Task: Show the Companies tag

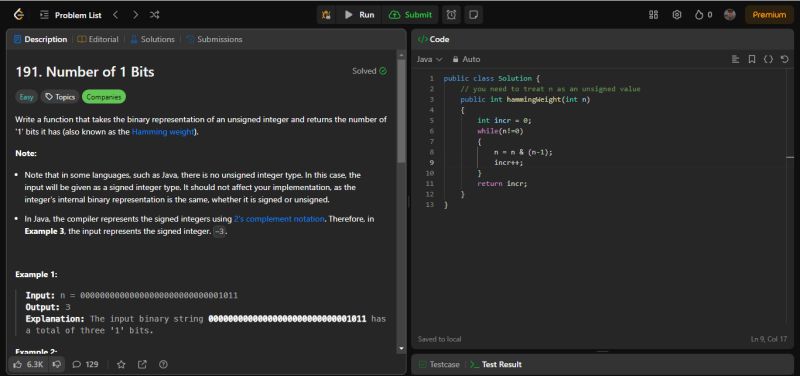Action: point(104,97)
